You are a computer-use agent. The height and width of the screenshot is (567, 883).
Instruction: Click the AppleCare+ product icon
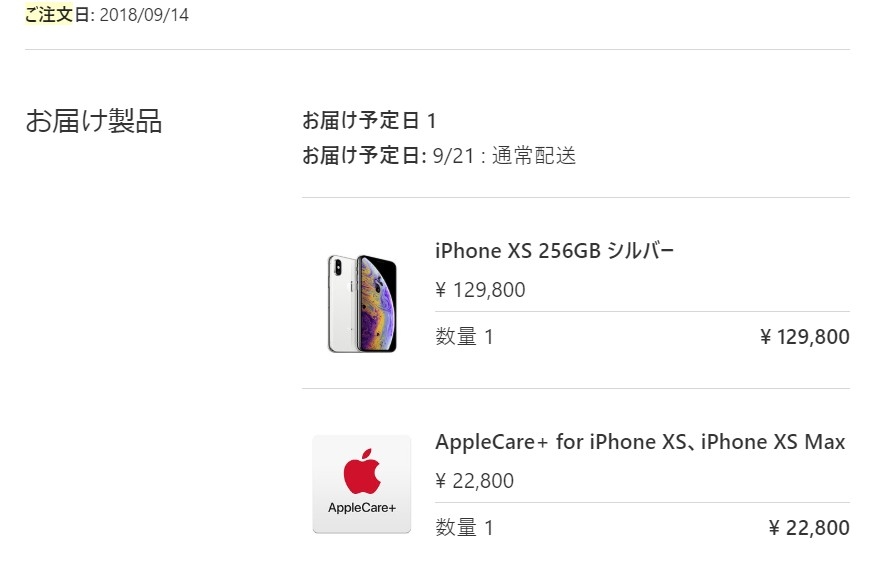[x=362, y=484]
